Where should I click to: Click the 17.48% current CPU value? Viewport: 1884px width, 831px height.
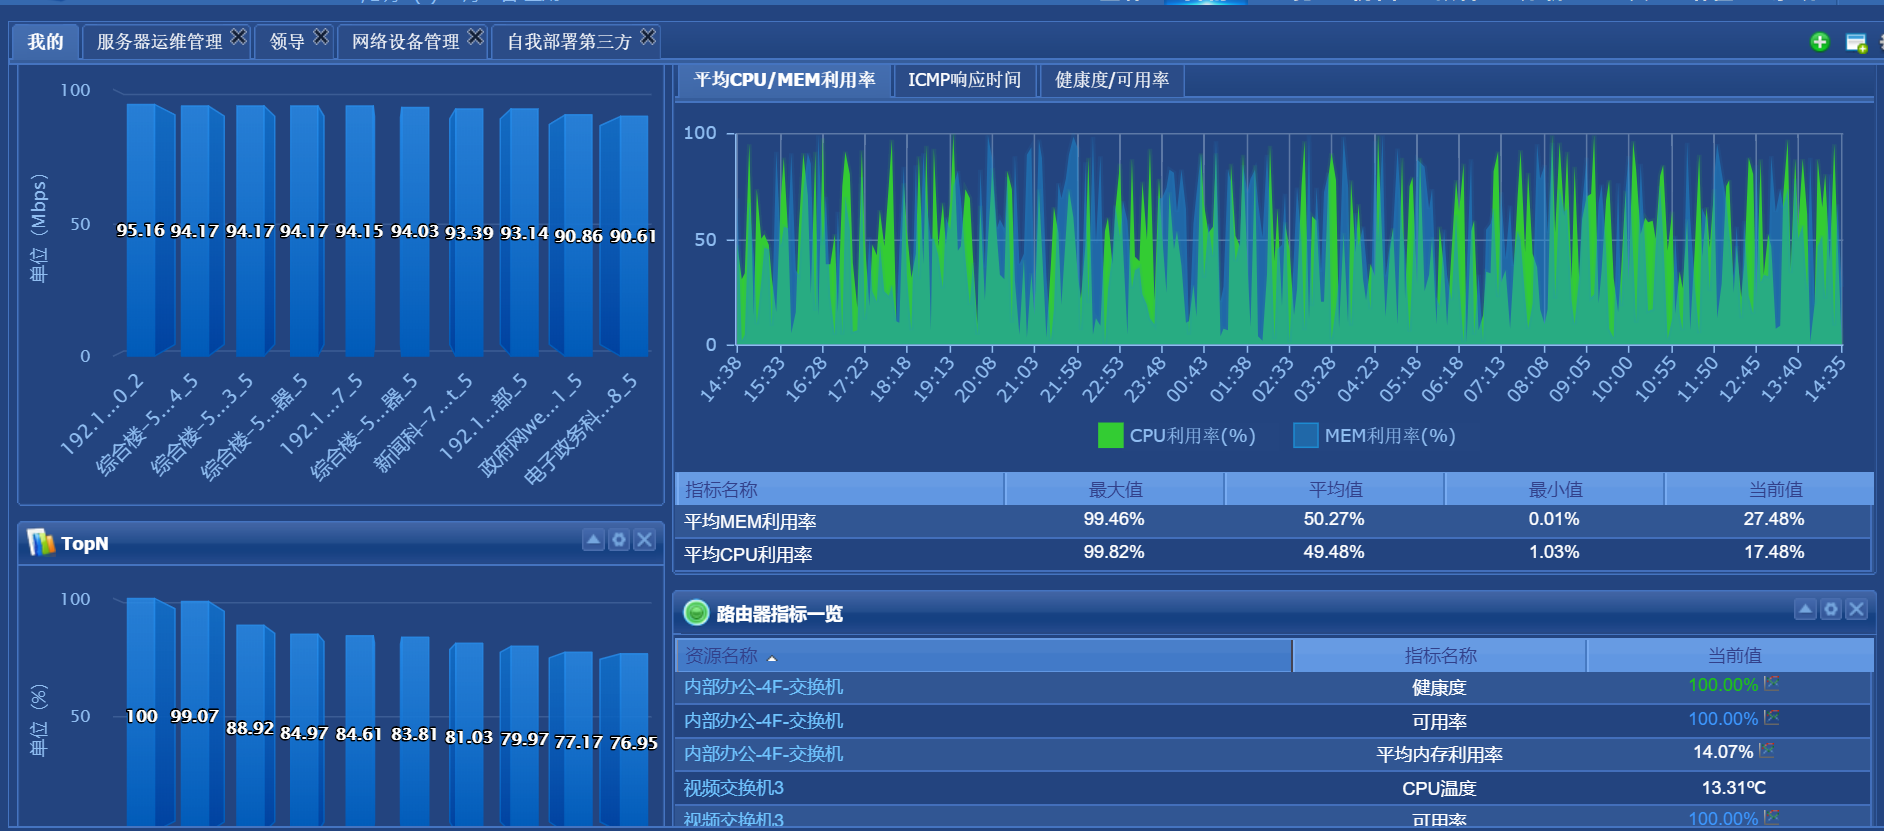pyautogui.click(x=1774, y=553)
